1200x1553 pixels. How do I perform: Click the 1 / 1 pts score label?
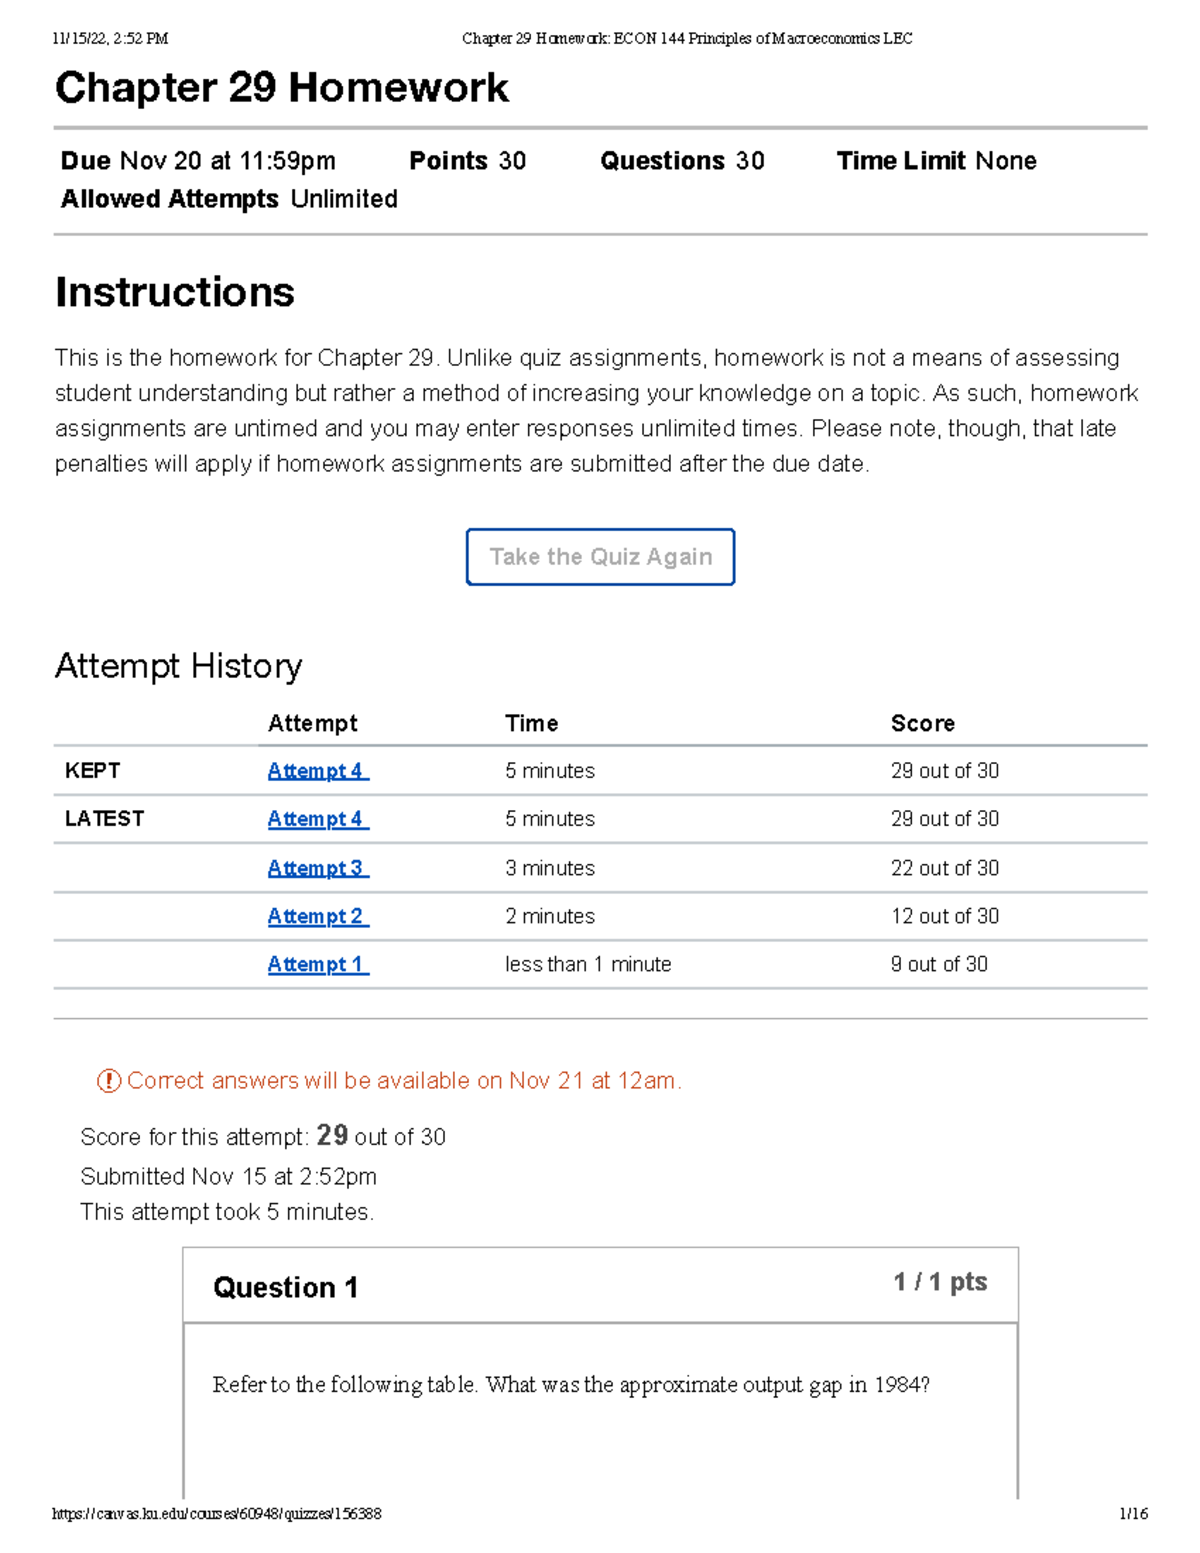[939, 1282]
